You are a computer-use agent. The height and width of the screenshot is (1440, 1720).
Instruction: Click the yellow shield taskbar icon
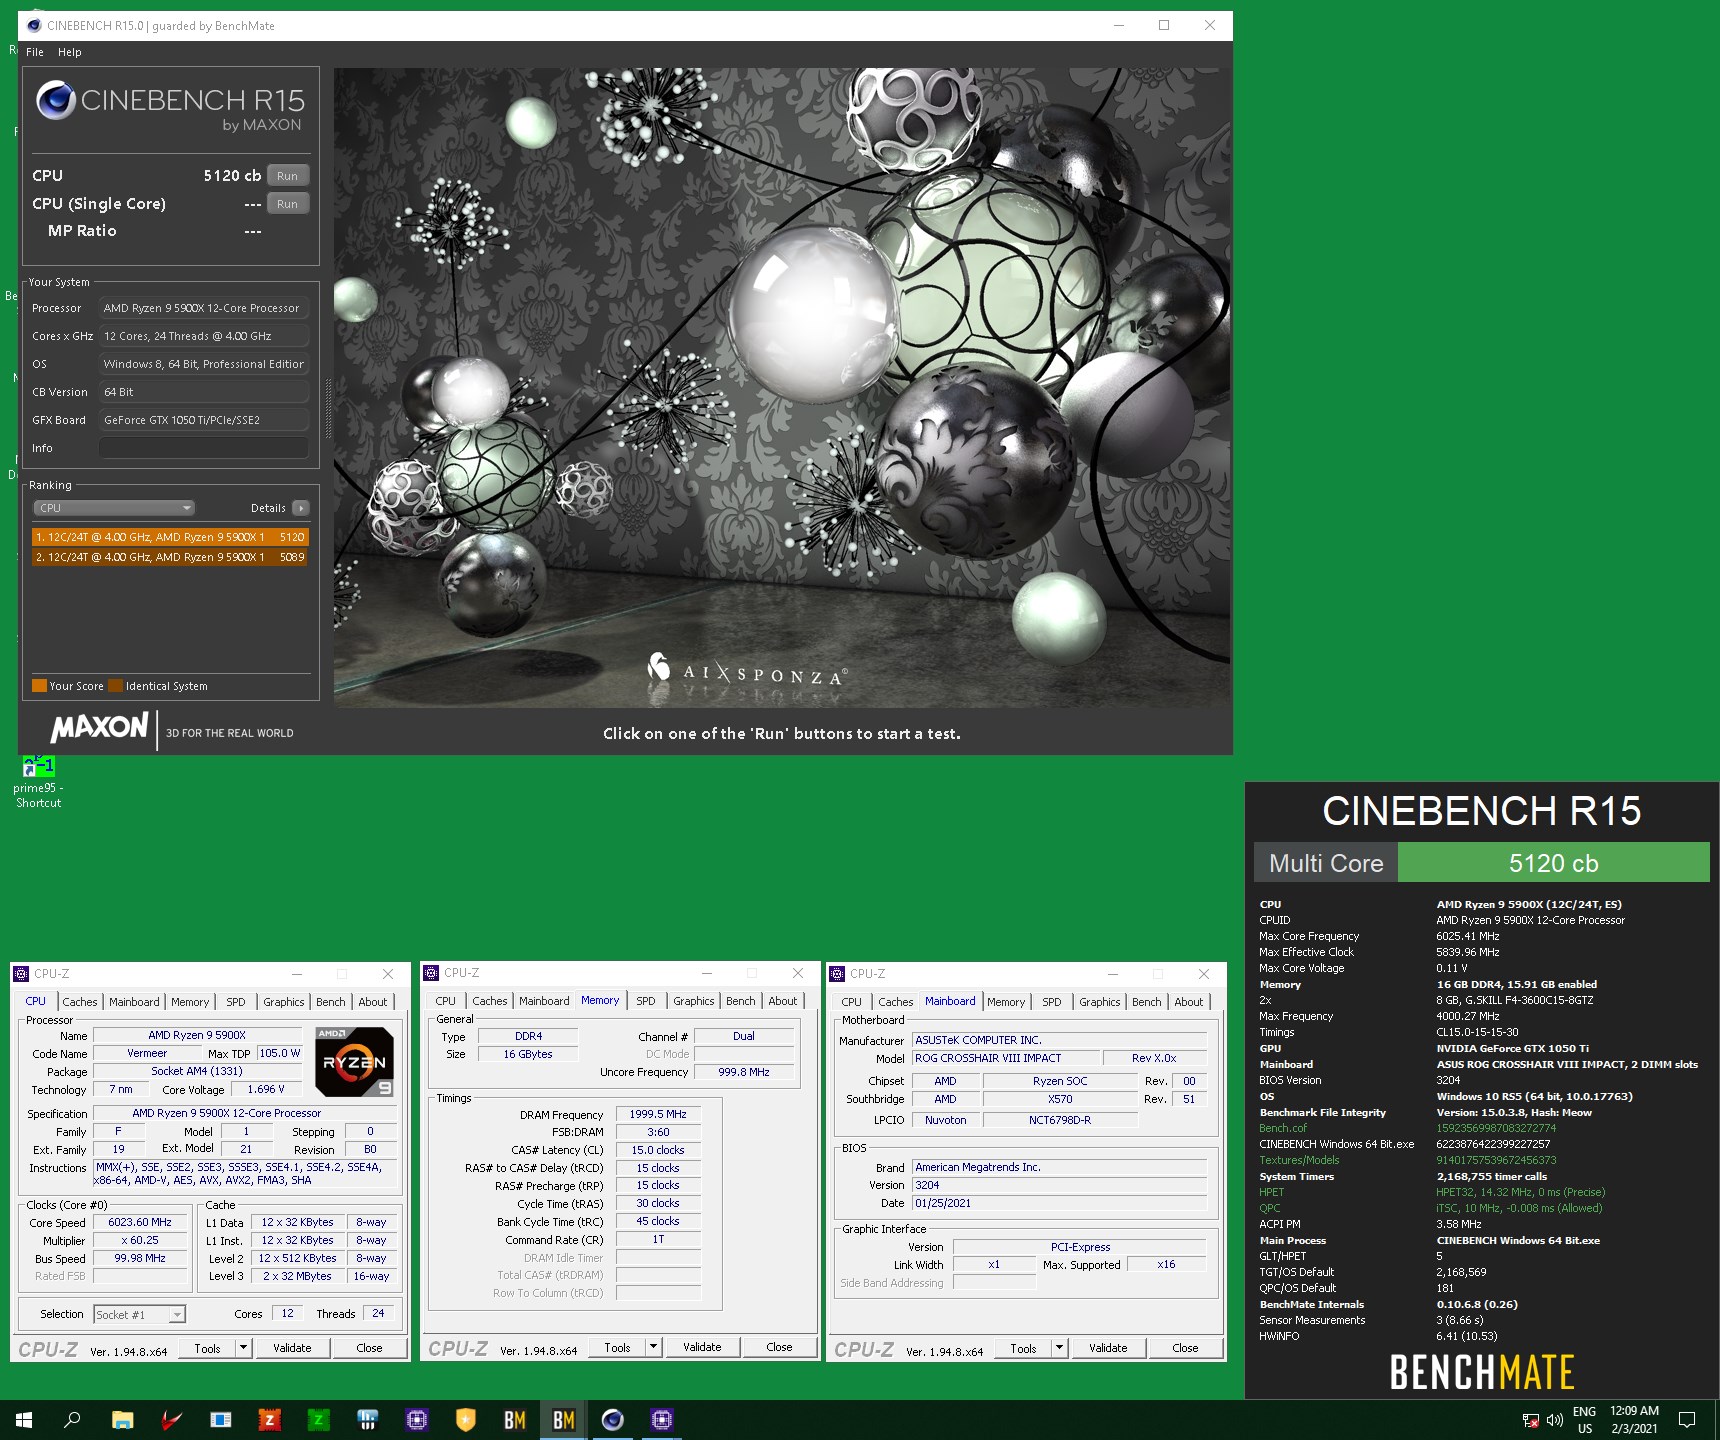coord(466,1420)
